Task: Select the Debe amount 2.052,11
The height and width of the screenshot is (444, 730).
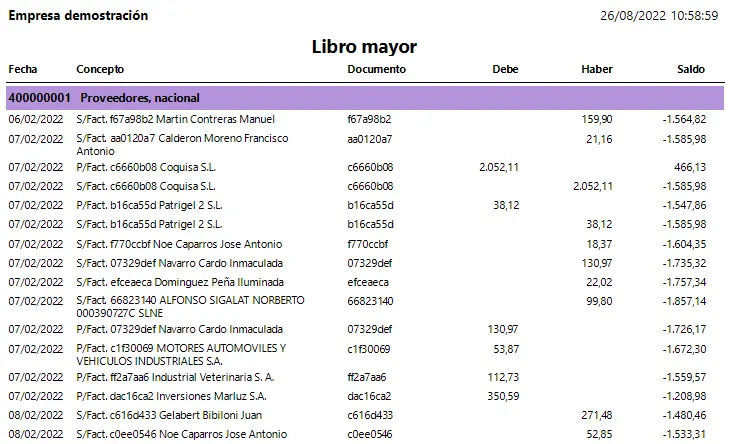Action: click(499, 167)
